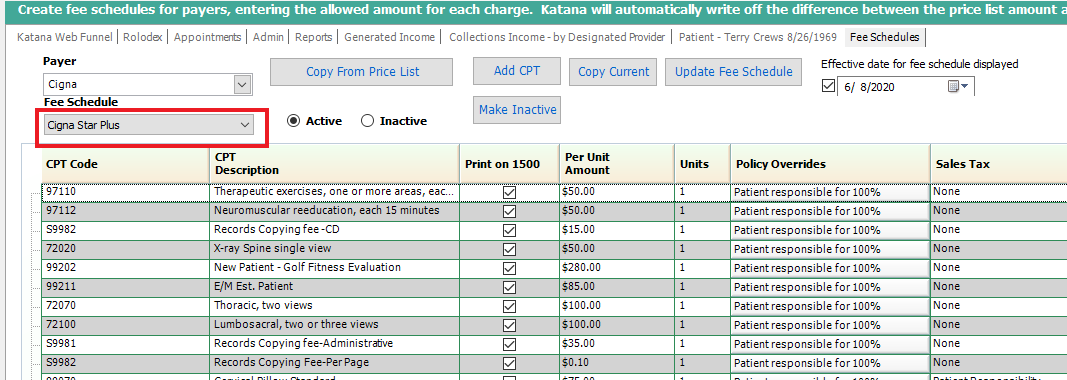
Task: Click description Lumbosacral, two or three views
Action: click(335, 326)
